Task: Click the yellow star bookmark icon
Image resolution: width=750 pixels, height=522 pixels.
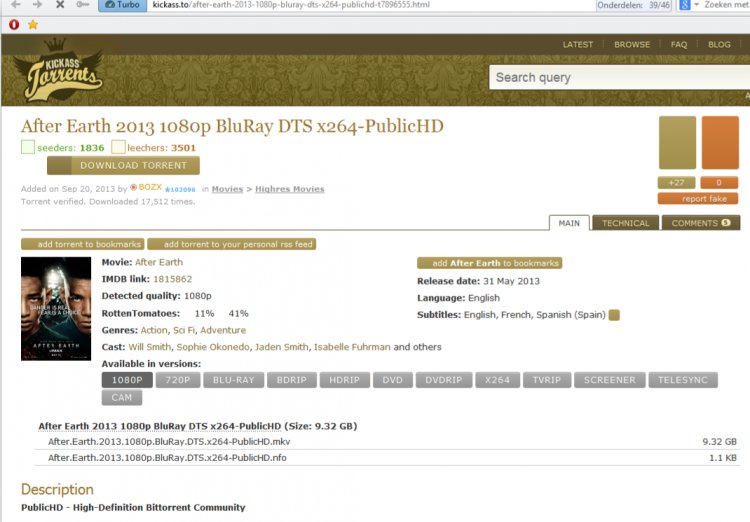Action: (x=33, y=24)
